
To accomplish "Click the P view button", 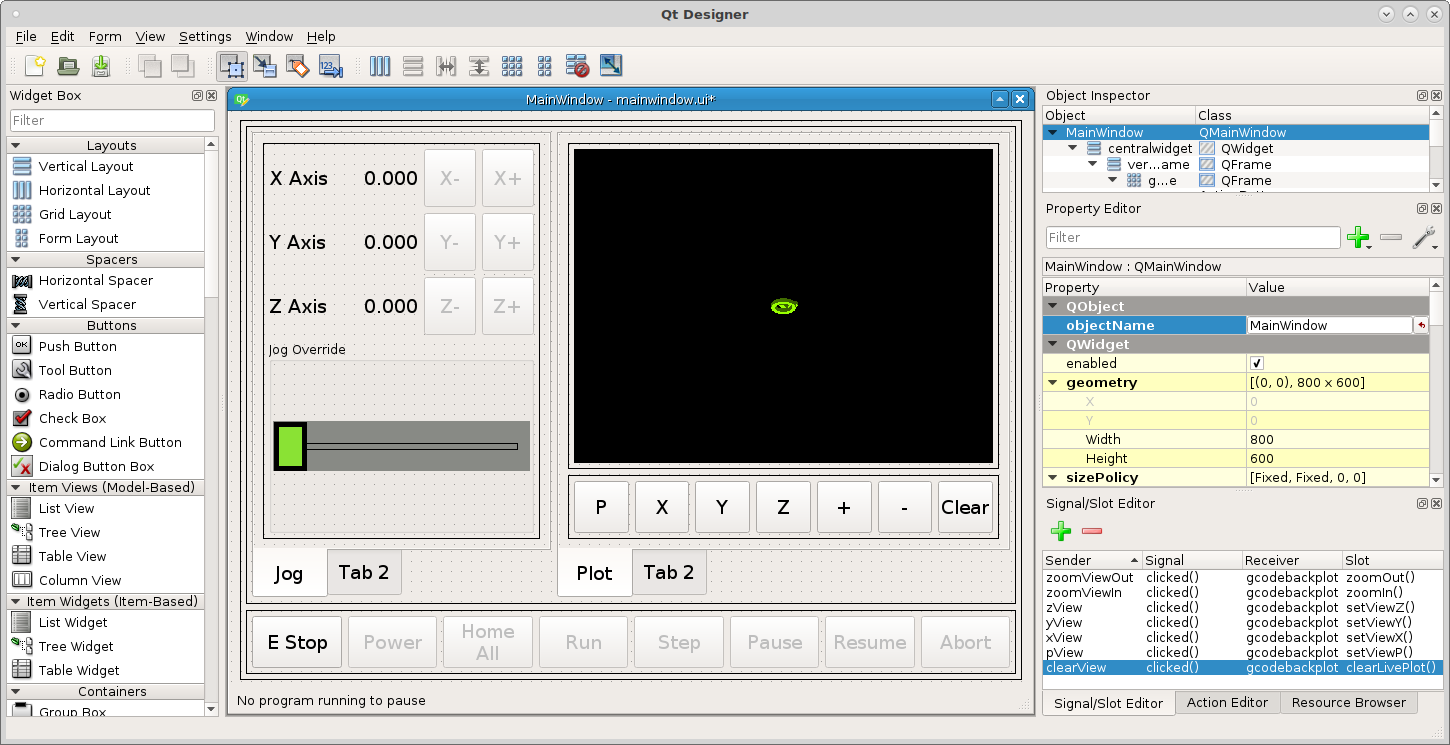I will (x=601, y=507).
